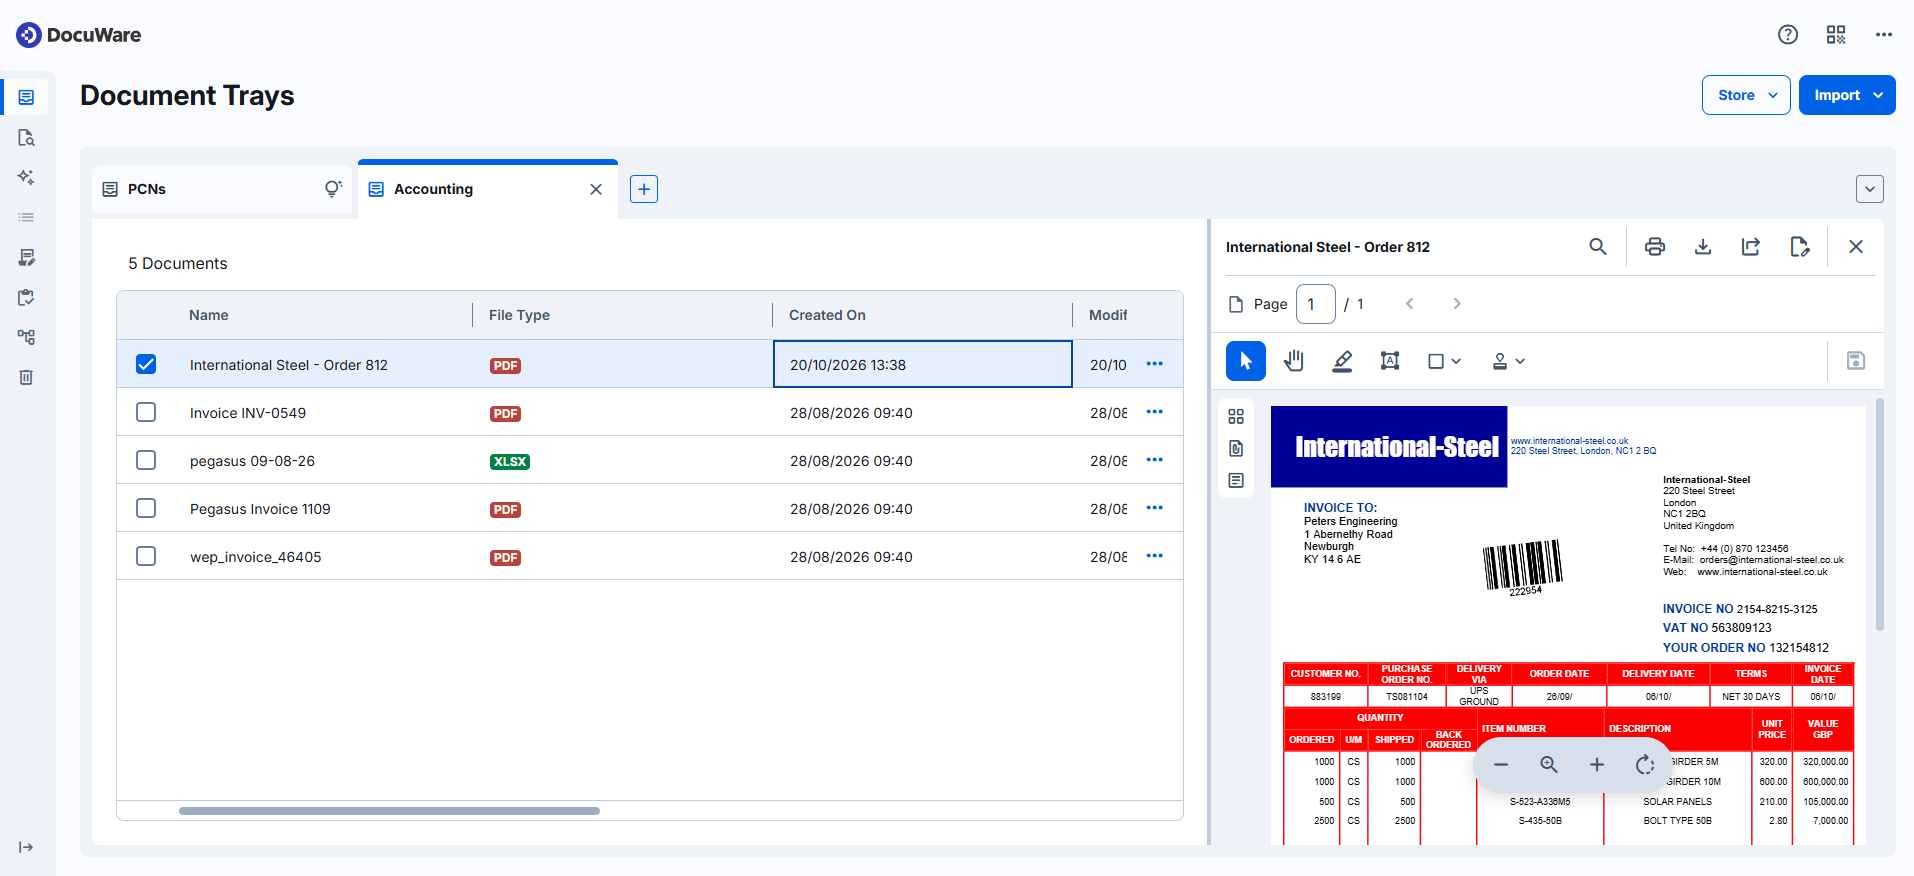
Task: Expand the Import dropdown button
Action: pos(1847,95)
